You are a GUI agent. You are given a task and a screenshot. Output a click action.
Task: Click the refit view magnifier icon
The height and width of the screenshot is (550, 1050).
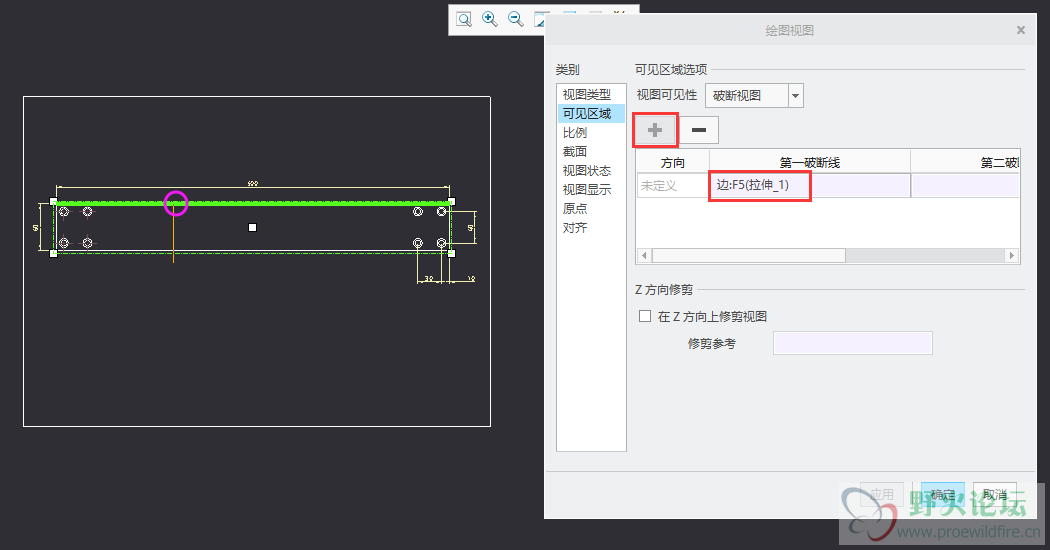[x=463, y=19]
